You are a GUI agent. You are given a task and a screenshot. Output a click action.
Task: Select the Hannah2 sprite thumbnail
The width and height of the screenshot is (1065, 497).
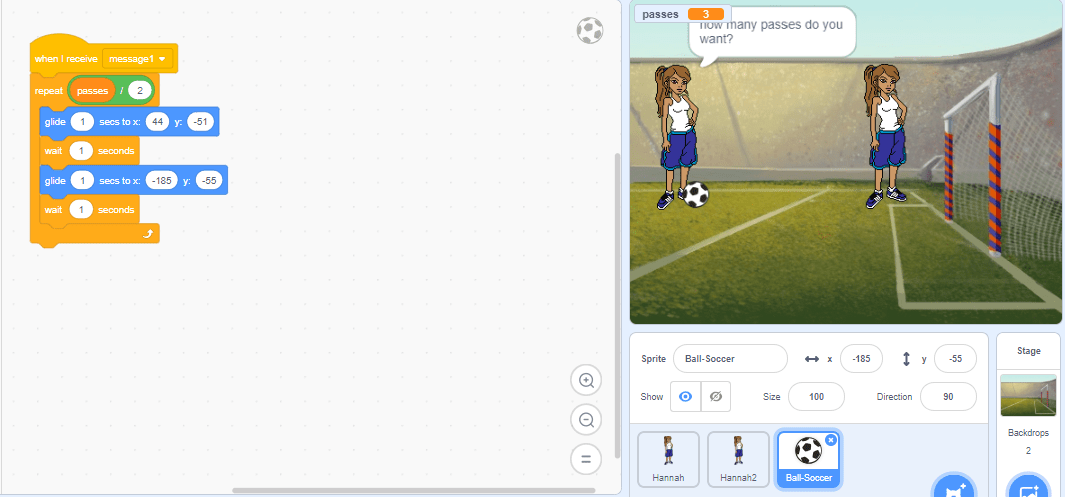coord(738,459)
